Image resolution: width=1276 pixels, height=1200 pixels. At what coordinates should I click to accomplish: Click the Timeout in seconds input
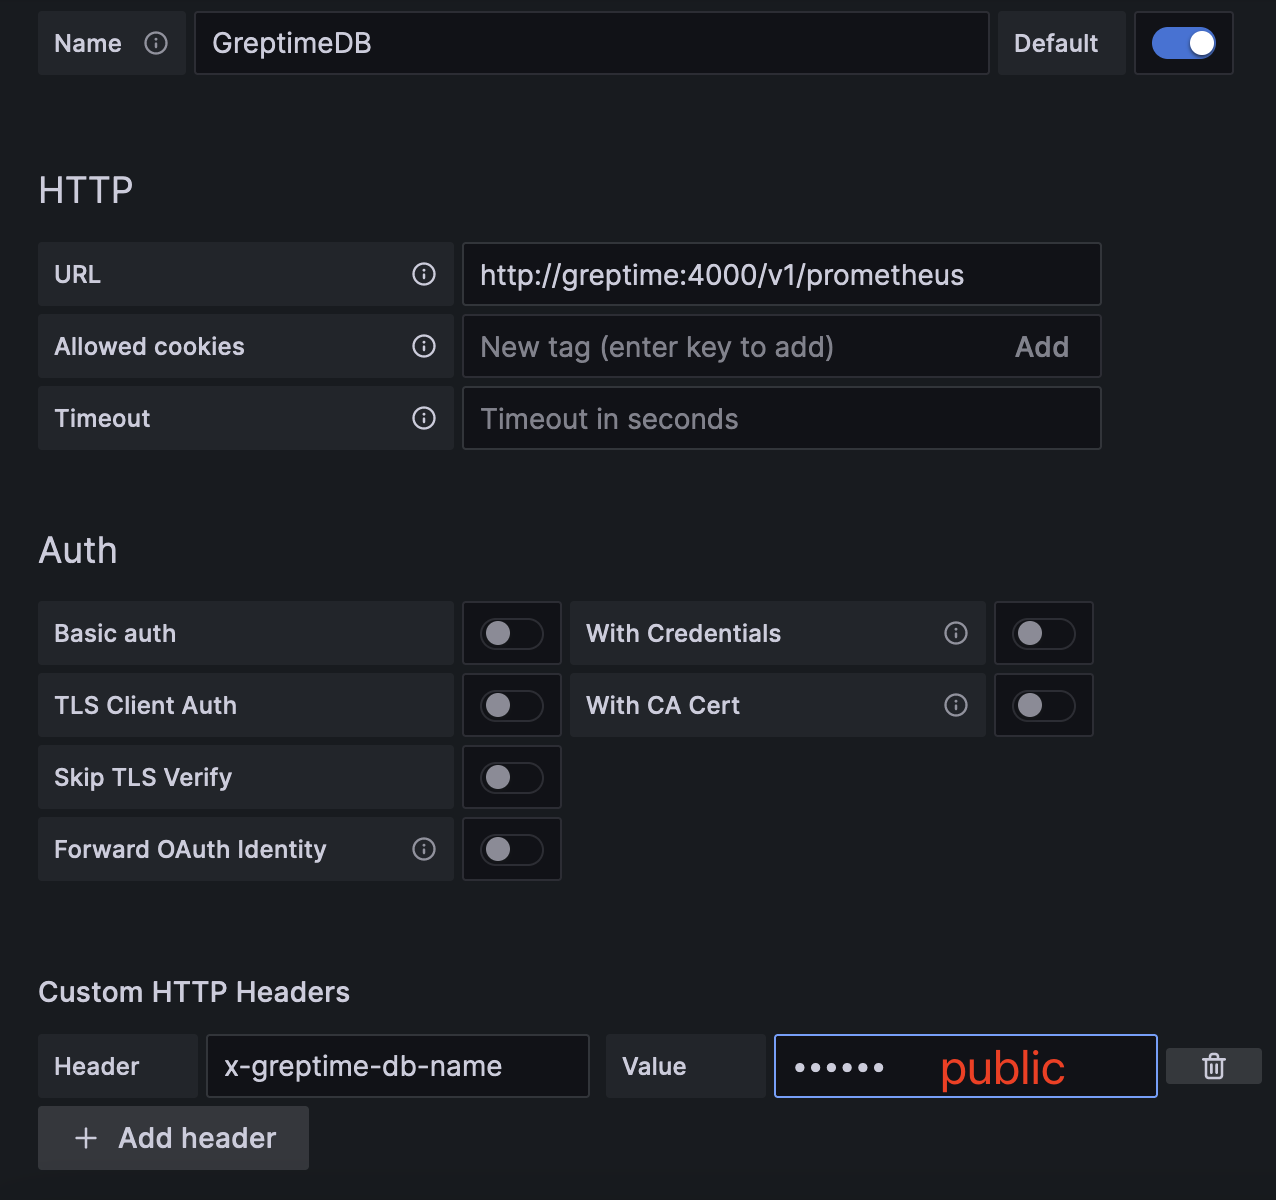point(780,418)
